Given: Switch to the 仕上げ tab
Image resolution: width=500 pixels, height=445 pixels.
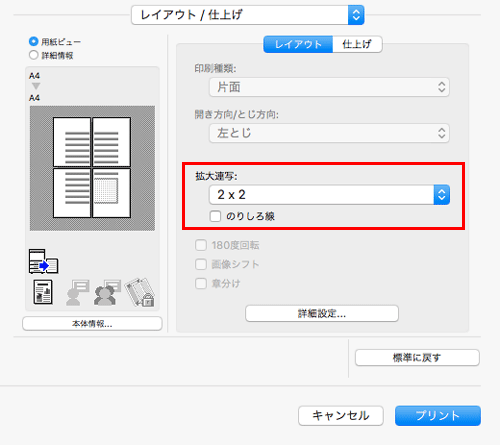Looking at the screenshot, I should [x=357, y=44].
